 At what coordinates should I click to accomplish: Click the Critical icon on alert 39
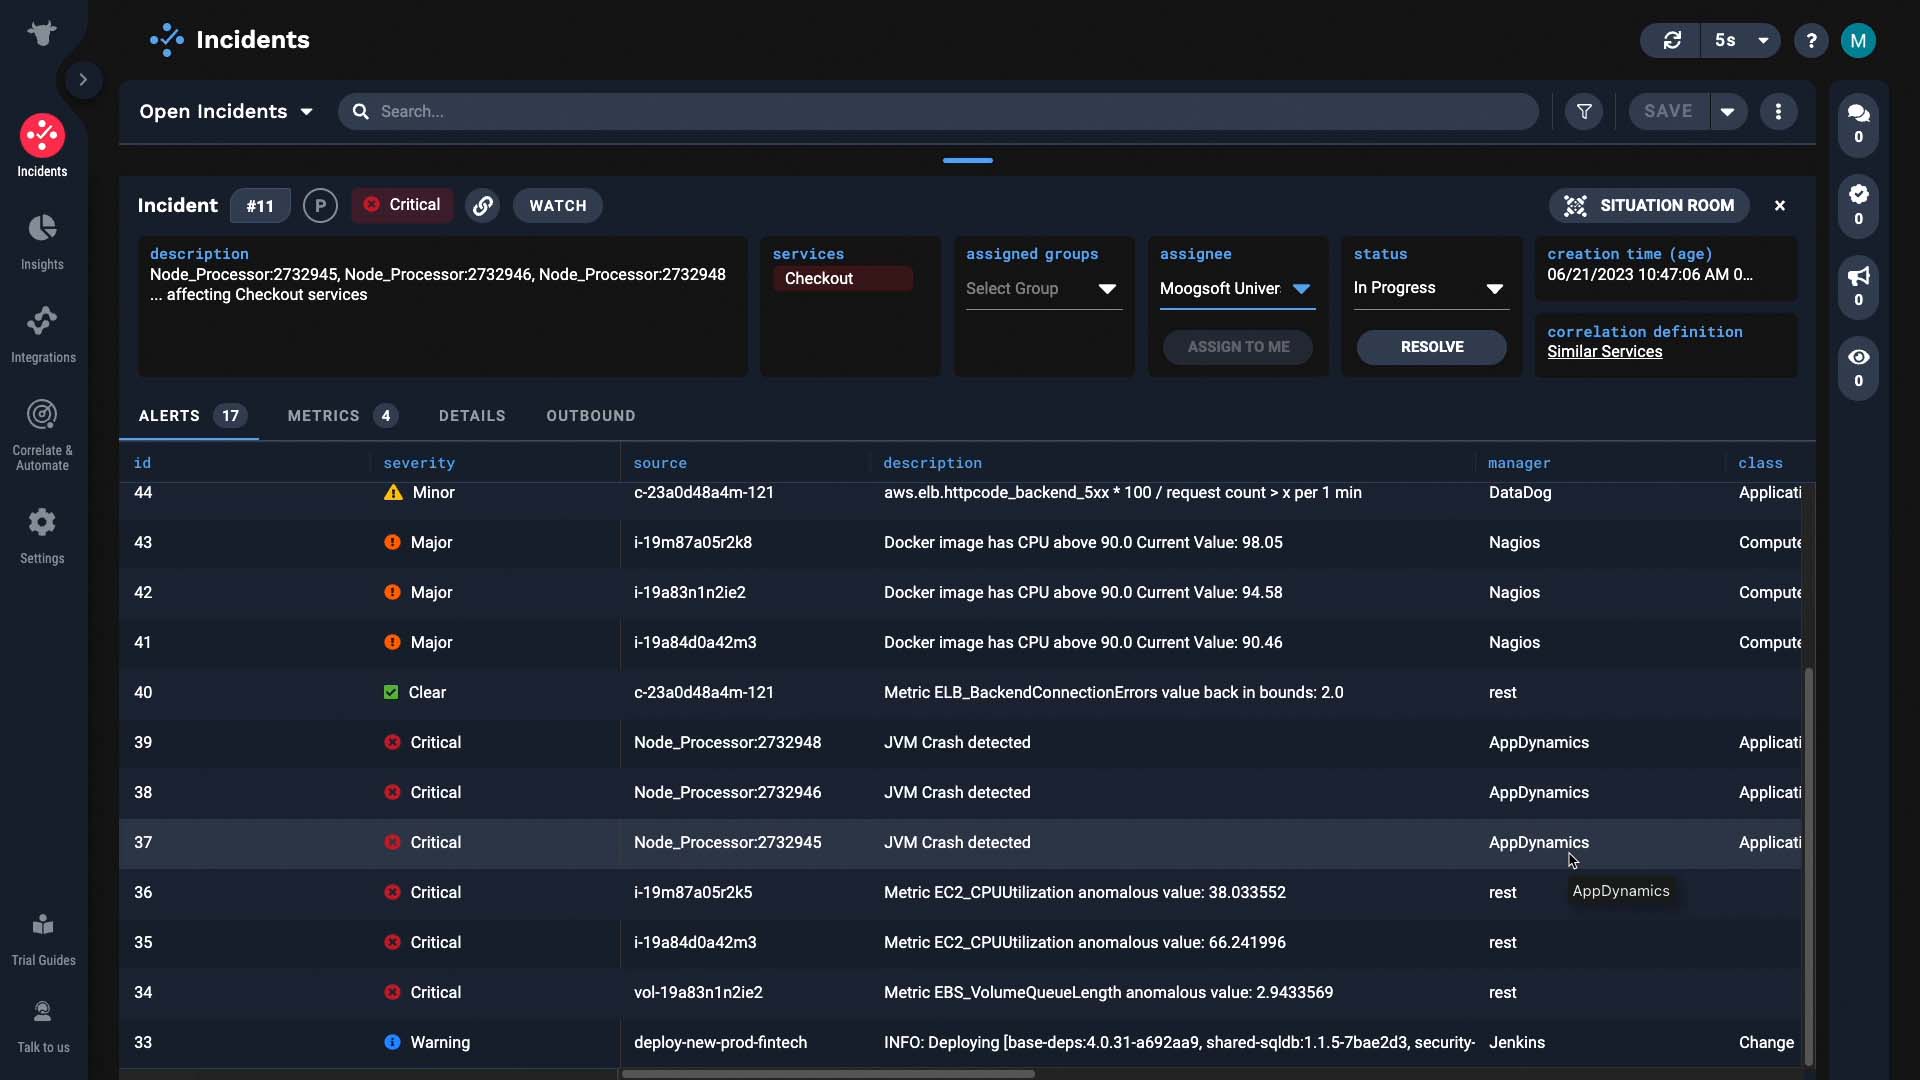(392, 742)
